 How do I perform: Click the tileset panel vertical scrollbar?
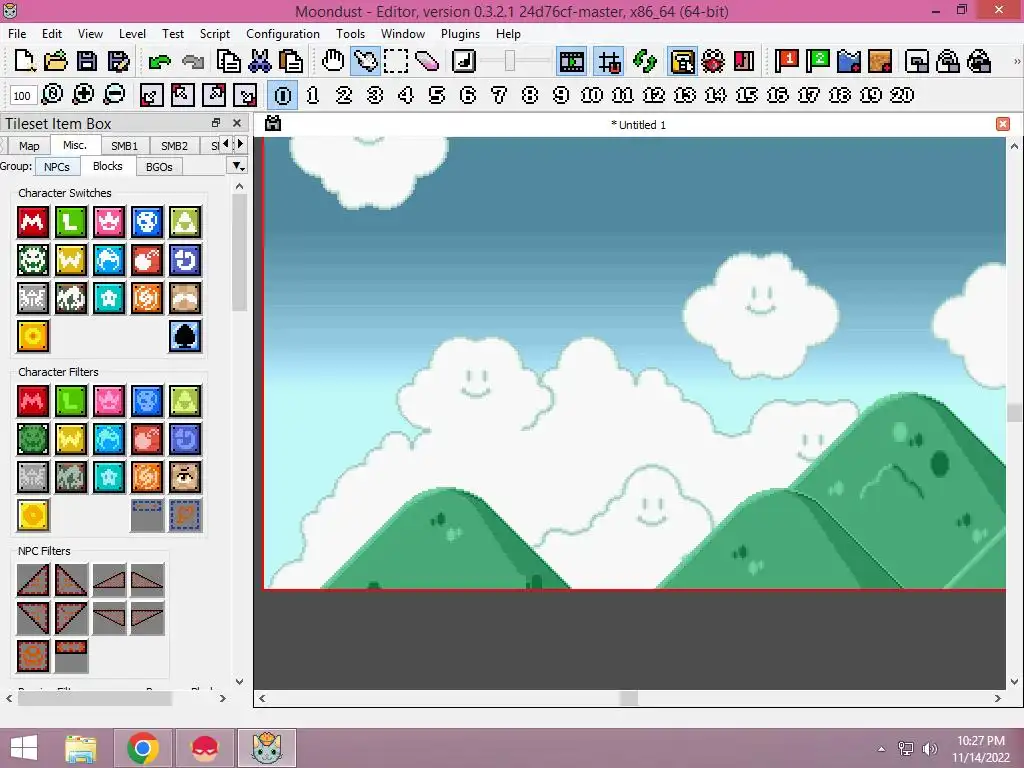tap(239, 252)
